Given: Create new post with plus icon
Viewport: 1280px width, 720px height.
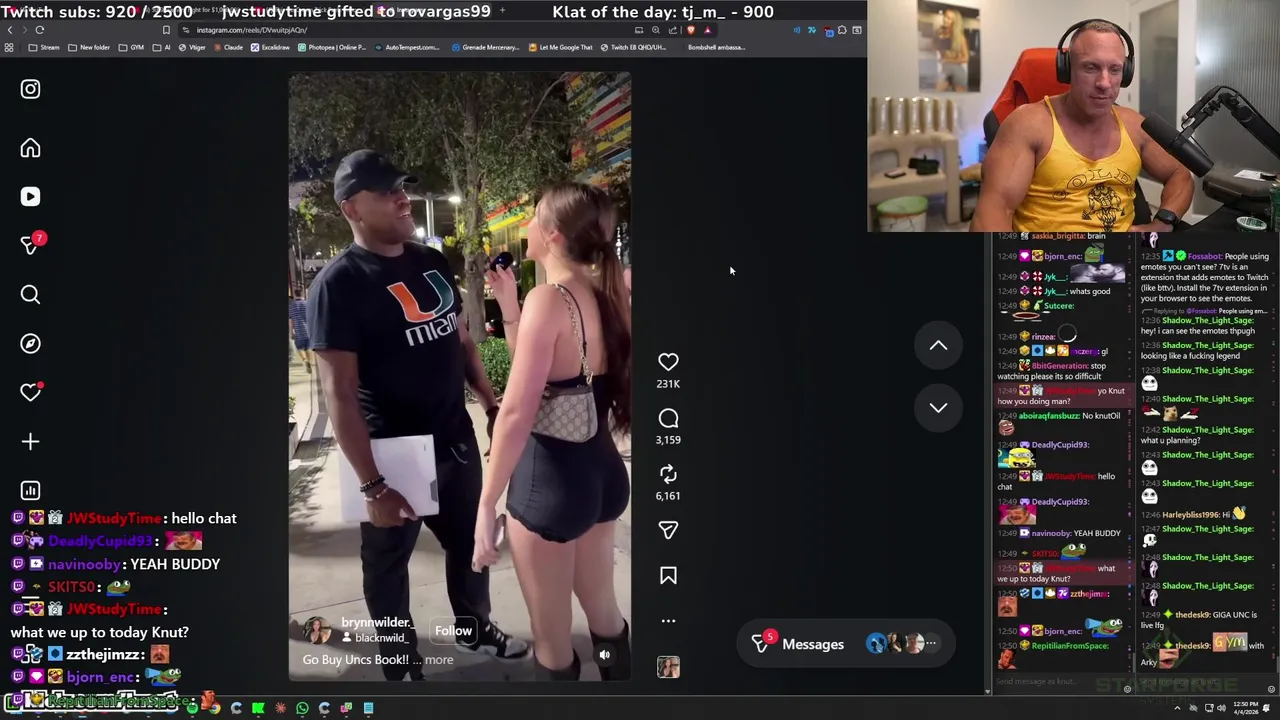Looking at the screenshot, I should 30,441.
